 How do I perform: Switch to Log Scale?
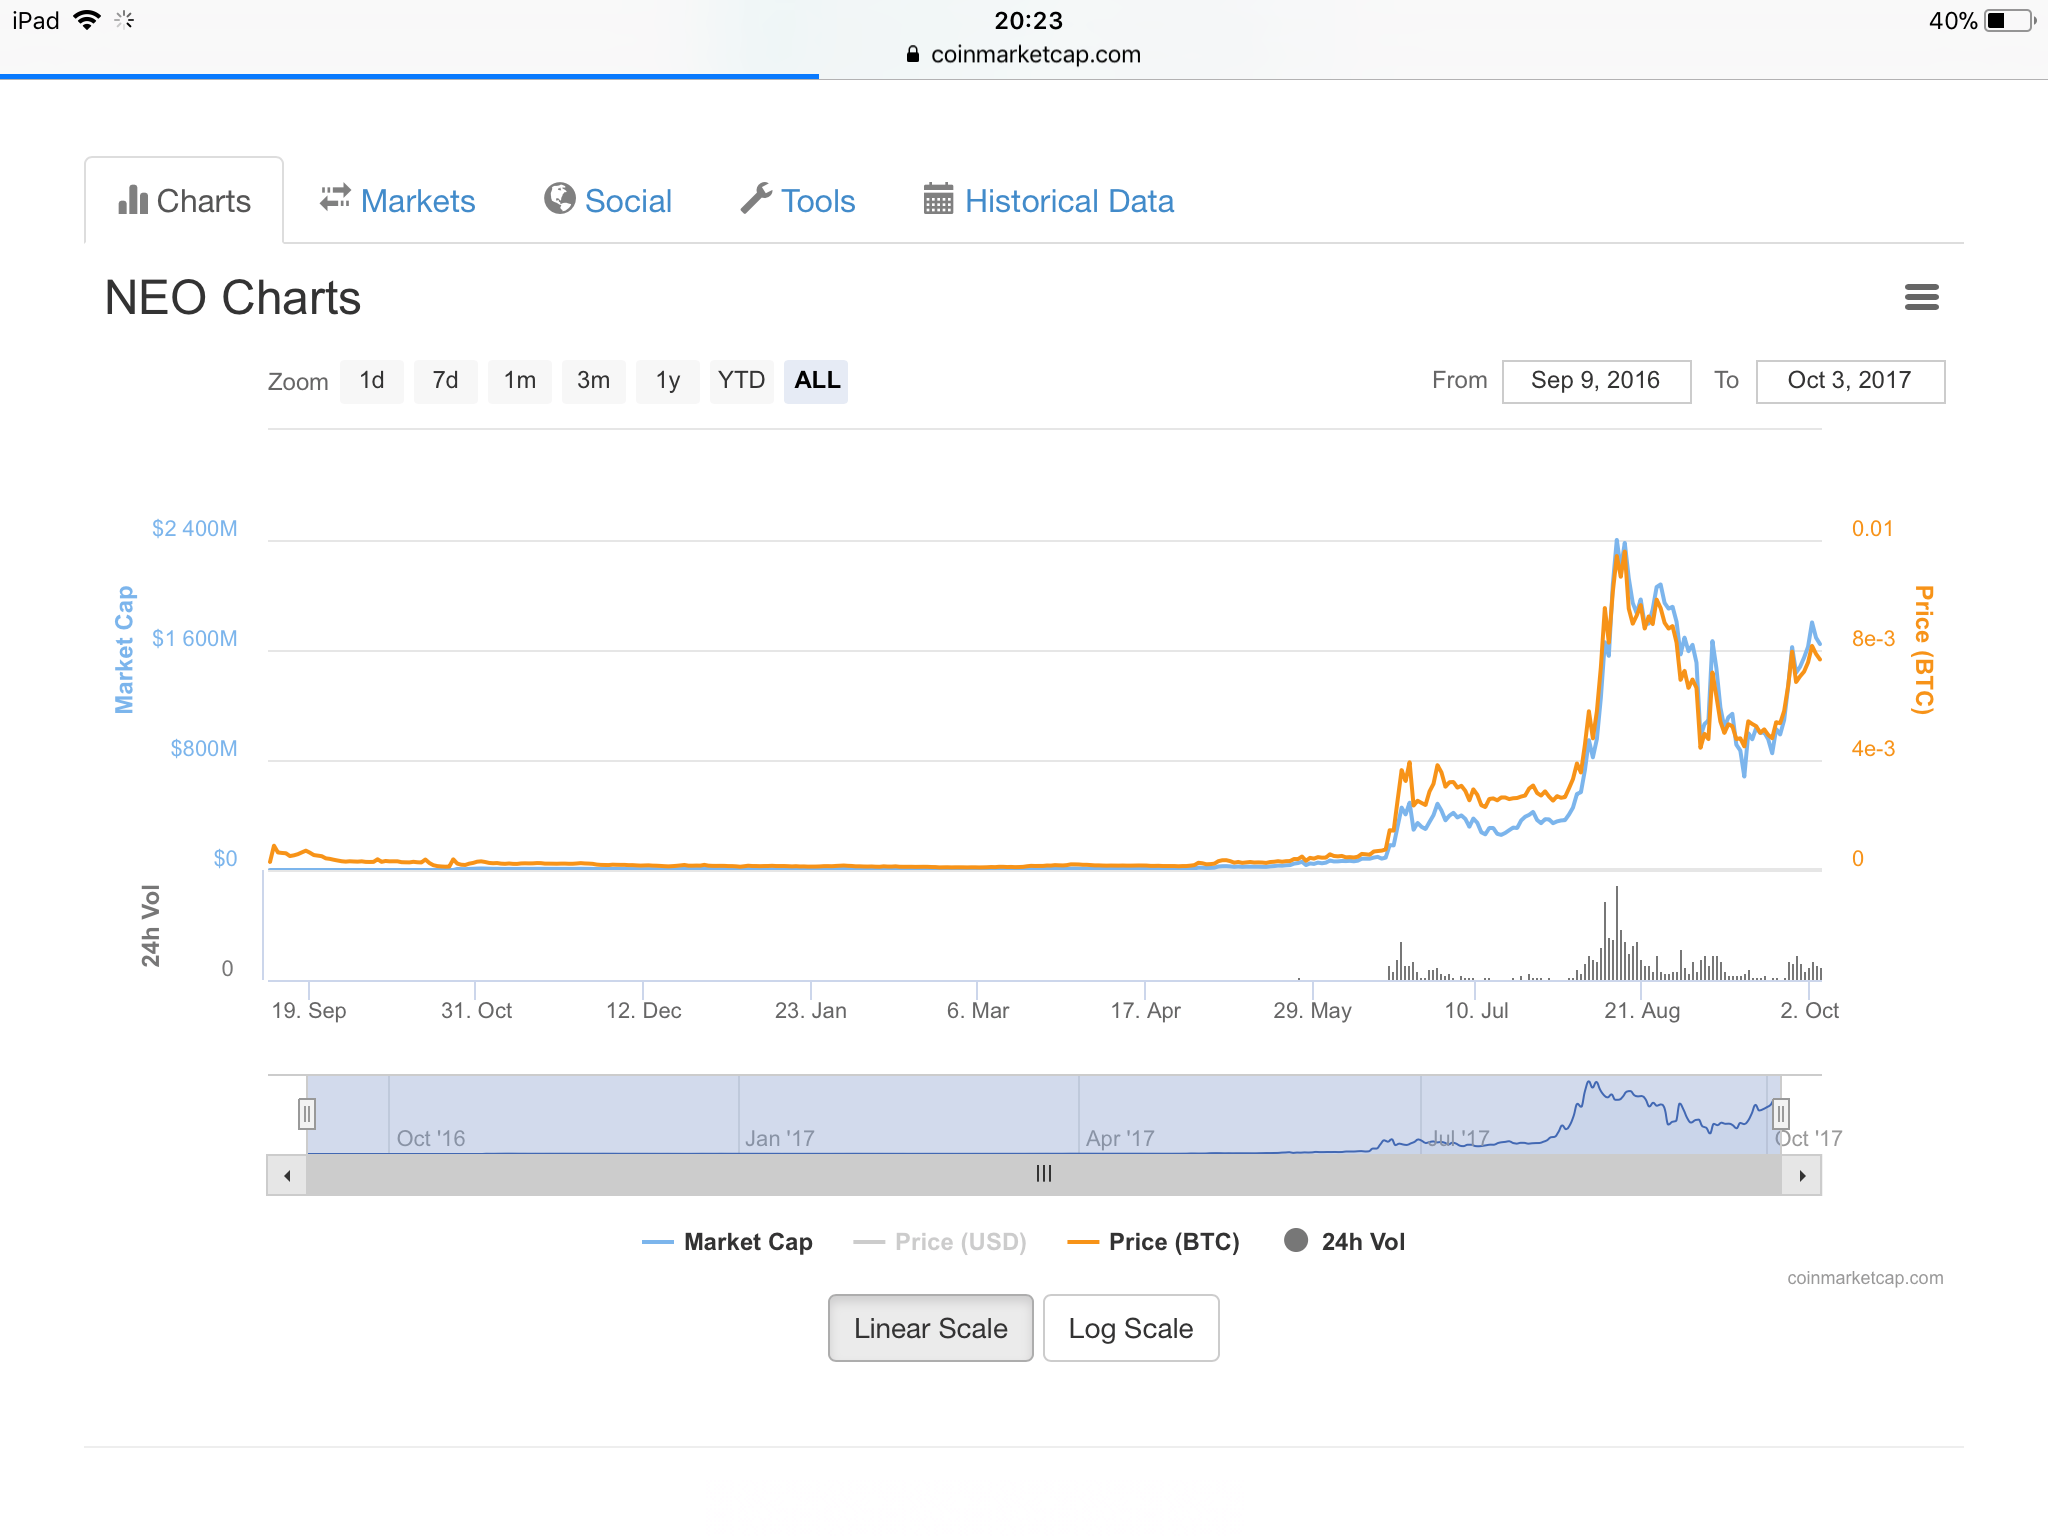[1131, 1328]
